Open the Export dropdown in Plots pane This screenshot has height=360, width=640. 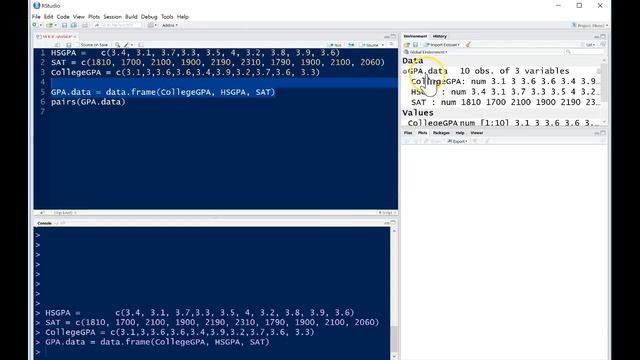(457, 141)
